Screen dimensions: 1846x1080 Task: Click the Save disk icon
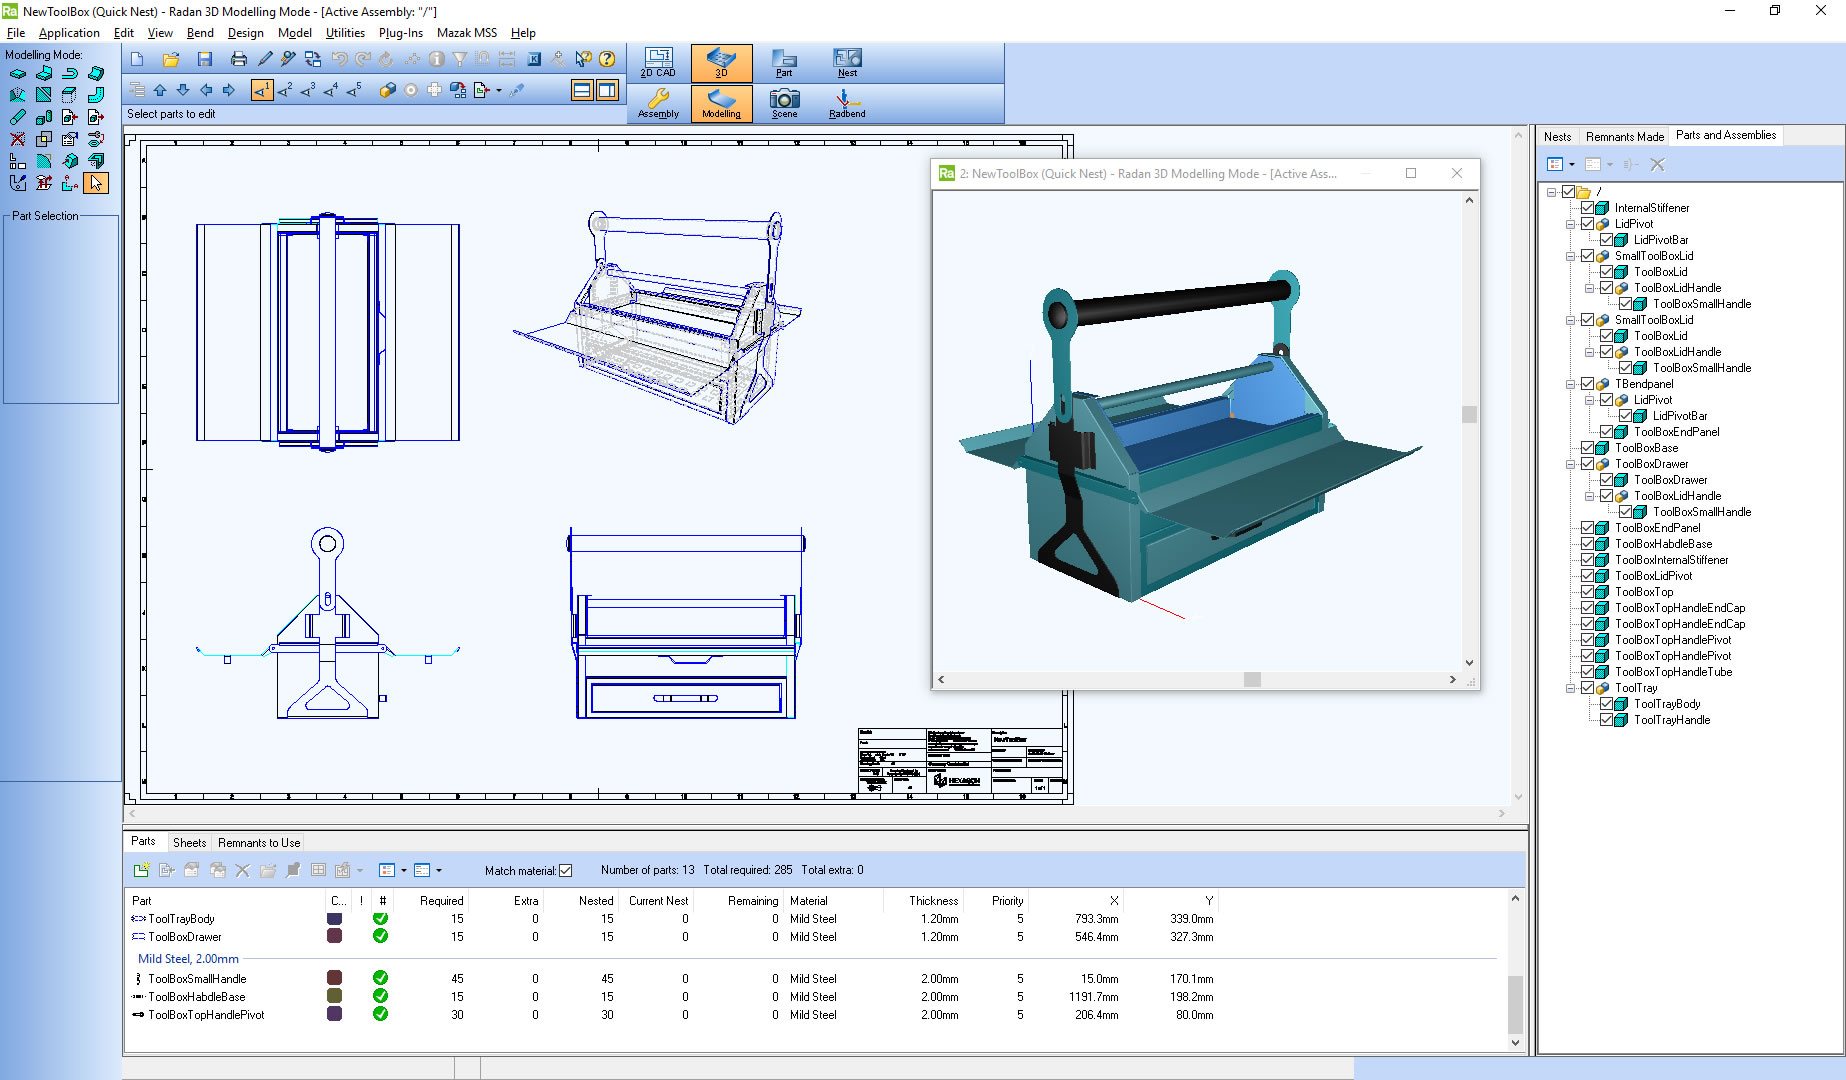coord(205,60)
